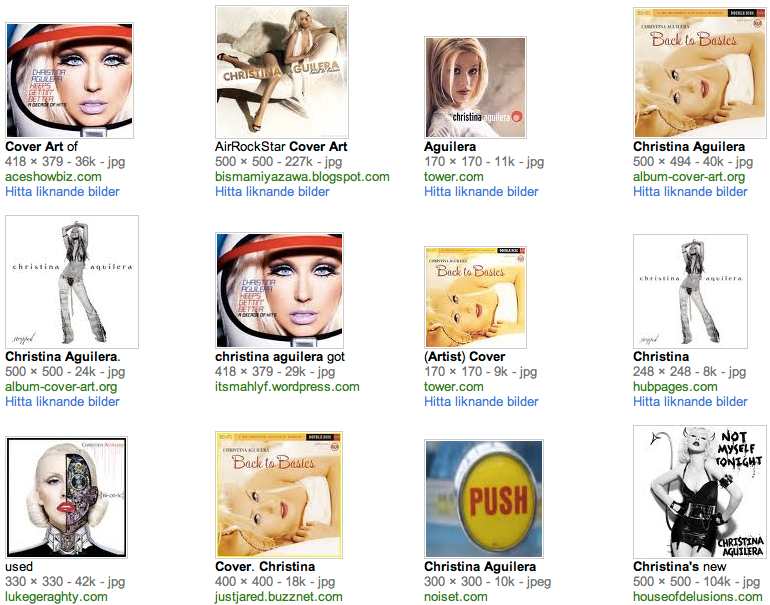Open the Bionic half-robot face thumbnail
Image resolution: width=770 pixels, height=605 pixels.
(66, 497)
